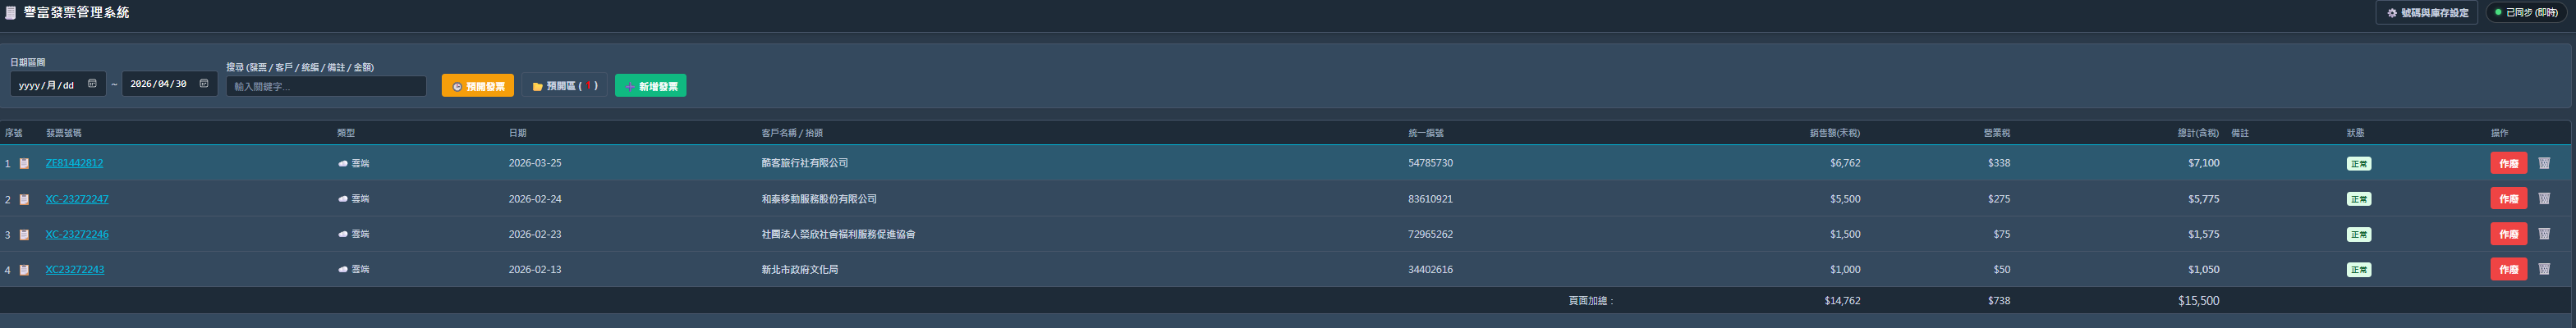Viewport: 2576px width, 328px height.
Task: Click the clipboard icon beside invoice XC-23272247
Action: (x=24, y=199)
